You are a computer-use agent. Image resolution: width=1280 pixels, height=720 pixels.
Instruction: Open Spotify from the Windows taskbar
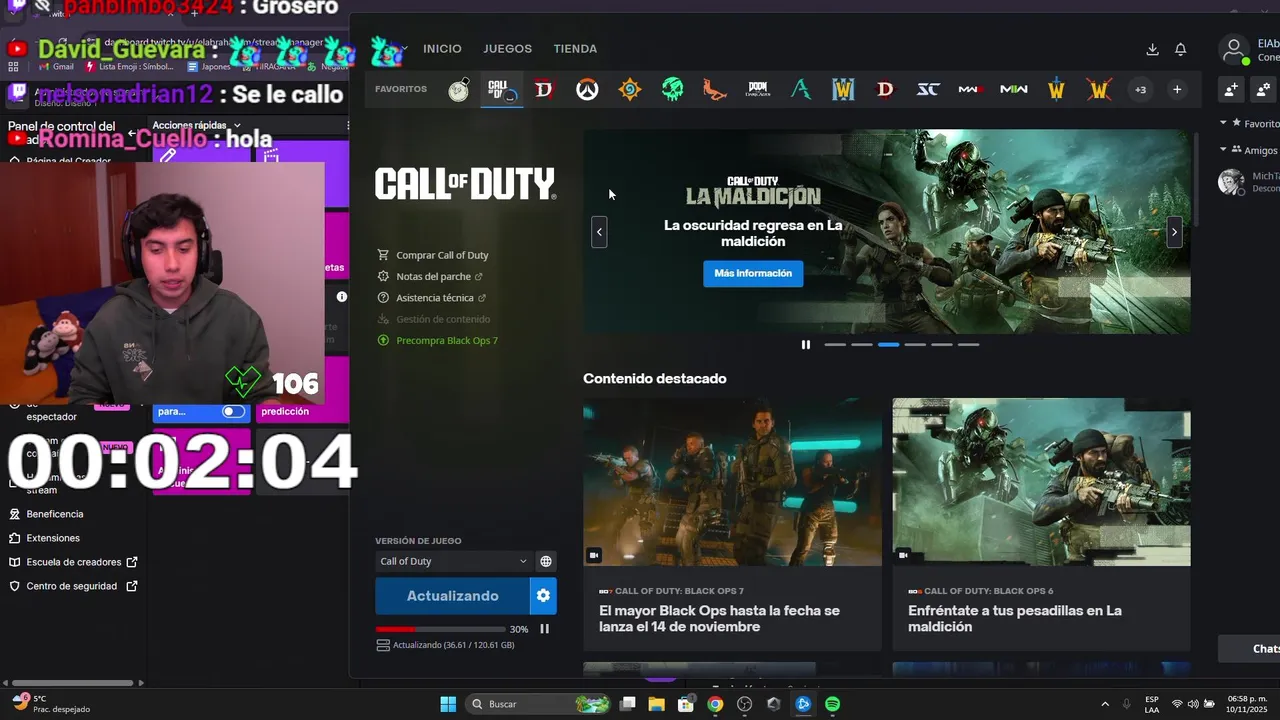click(x=833, y=704)
